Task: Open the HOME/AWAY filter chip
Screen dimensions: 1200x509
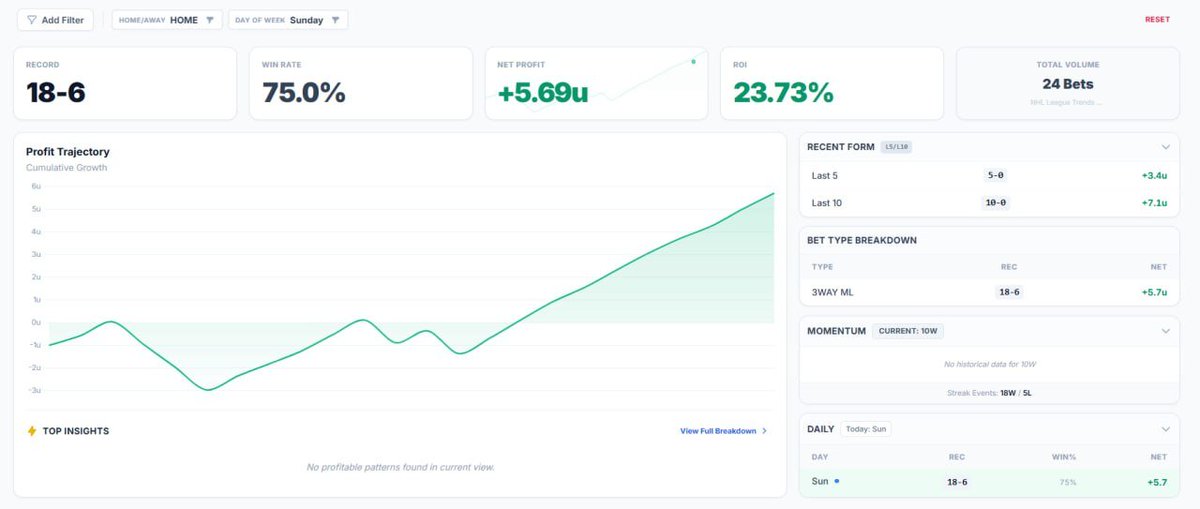Action: pyautogui.click(x=167, y=20)
